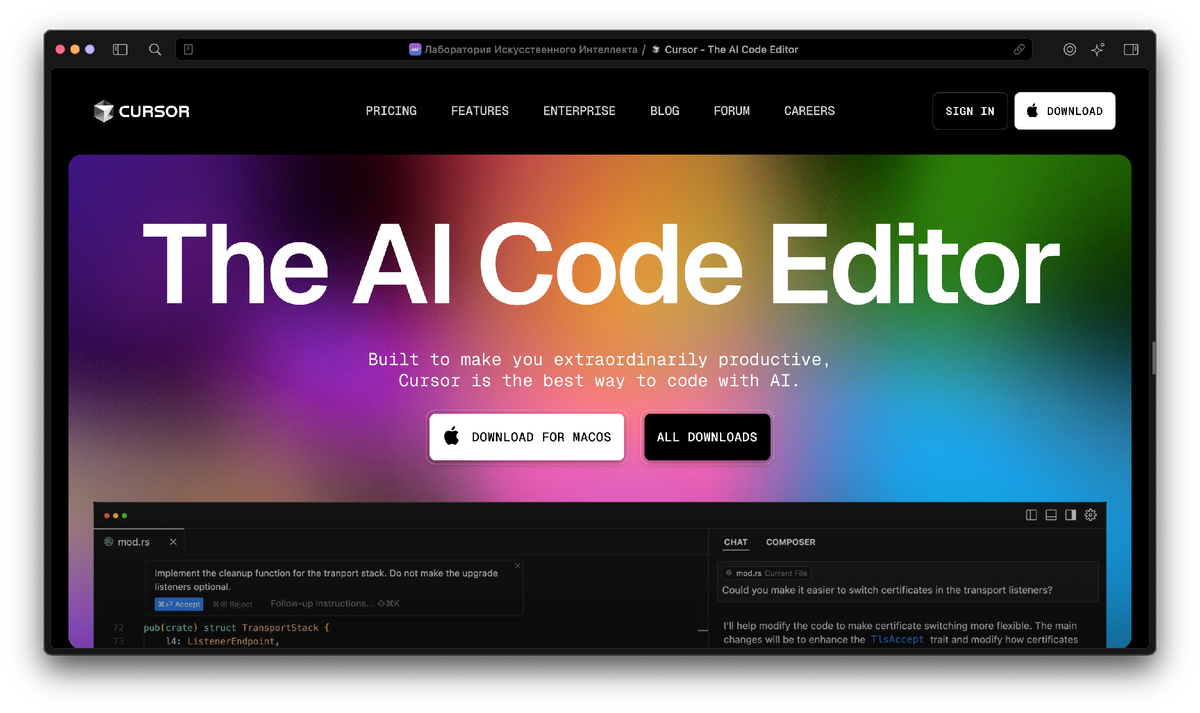Click the purple space icon in address bar

(x=415, y=49)
